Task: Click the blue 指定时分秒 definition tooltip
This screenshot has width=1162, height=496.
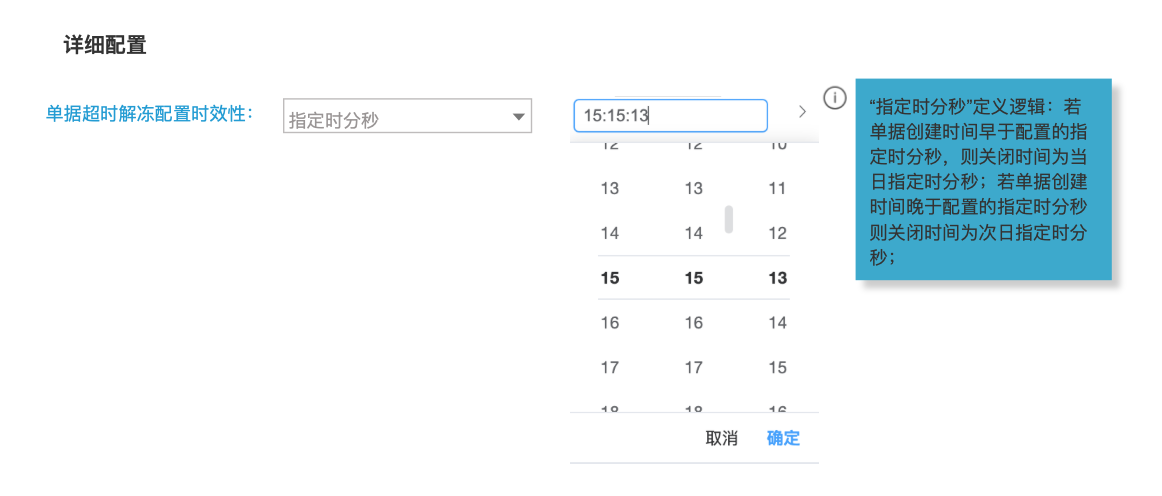Action: [x=983, y=179]
